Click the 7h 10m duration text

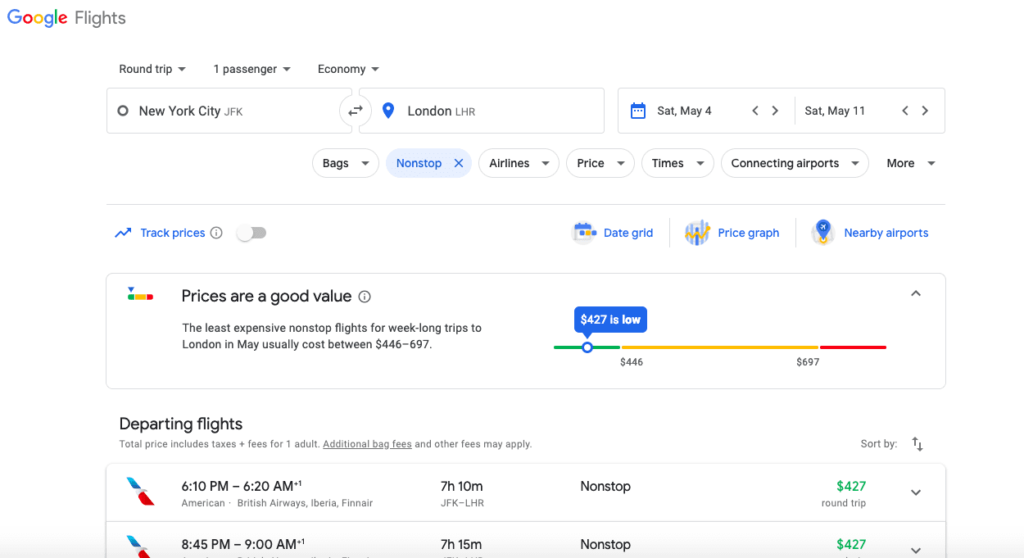(x=462, y=486)
